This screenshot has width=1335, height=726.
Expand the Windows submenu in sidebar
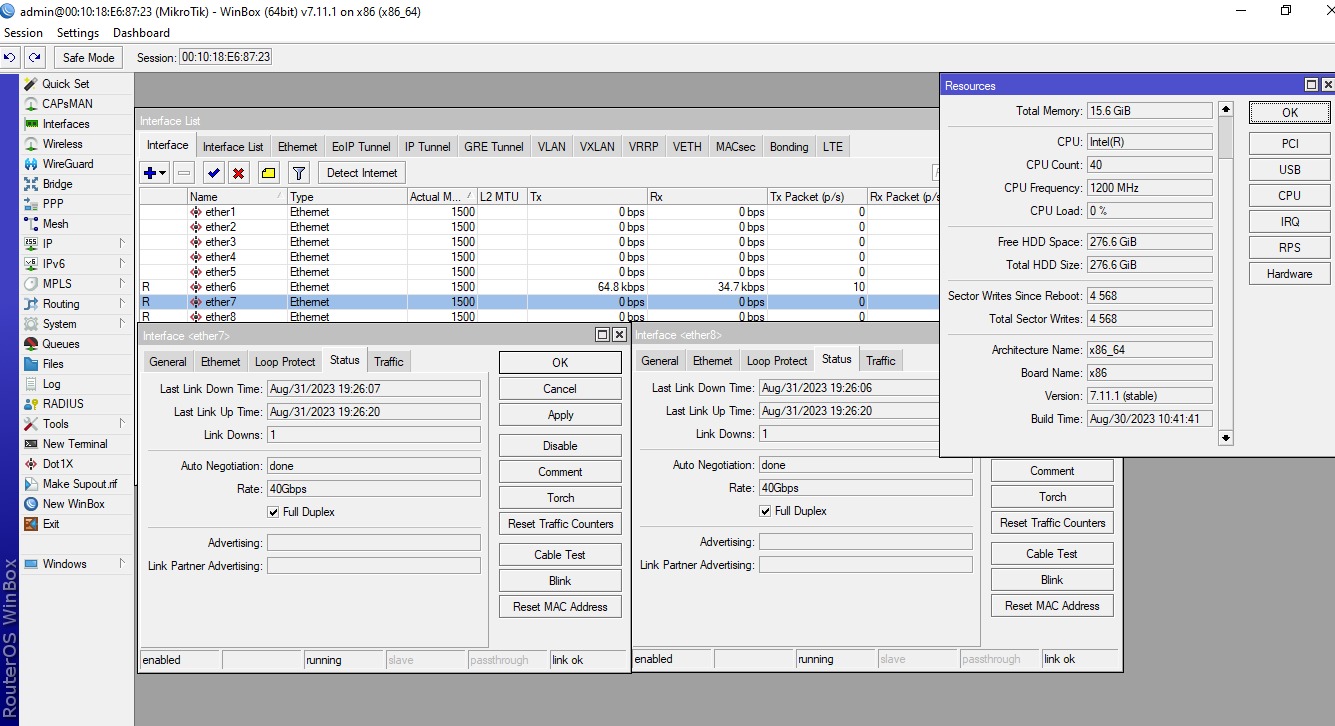pos(122,564)
